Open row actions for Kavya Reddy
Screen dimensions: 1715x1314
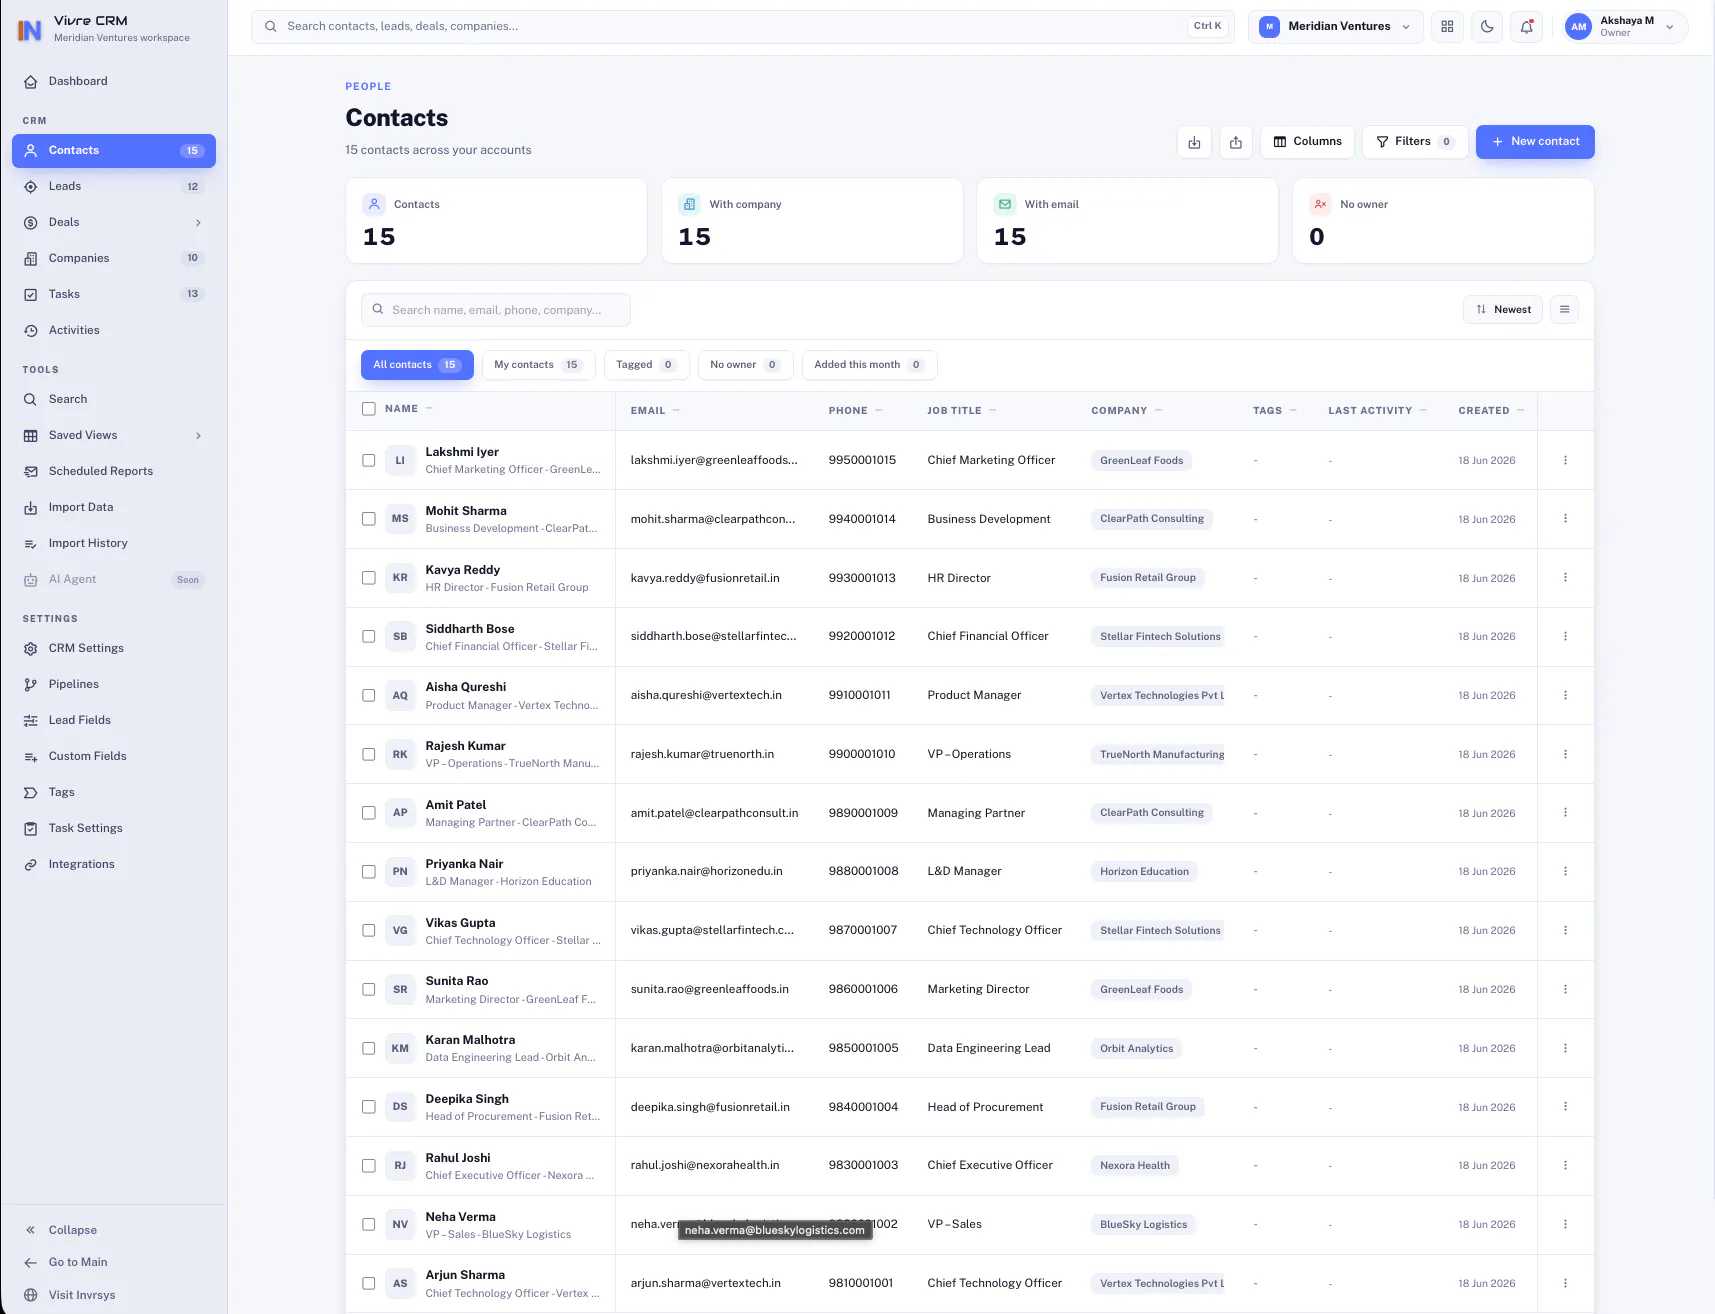[1565, 578]
